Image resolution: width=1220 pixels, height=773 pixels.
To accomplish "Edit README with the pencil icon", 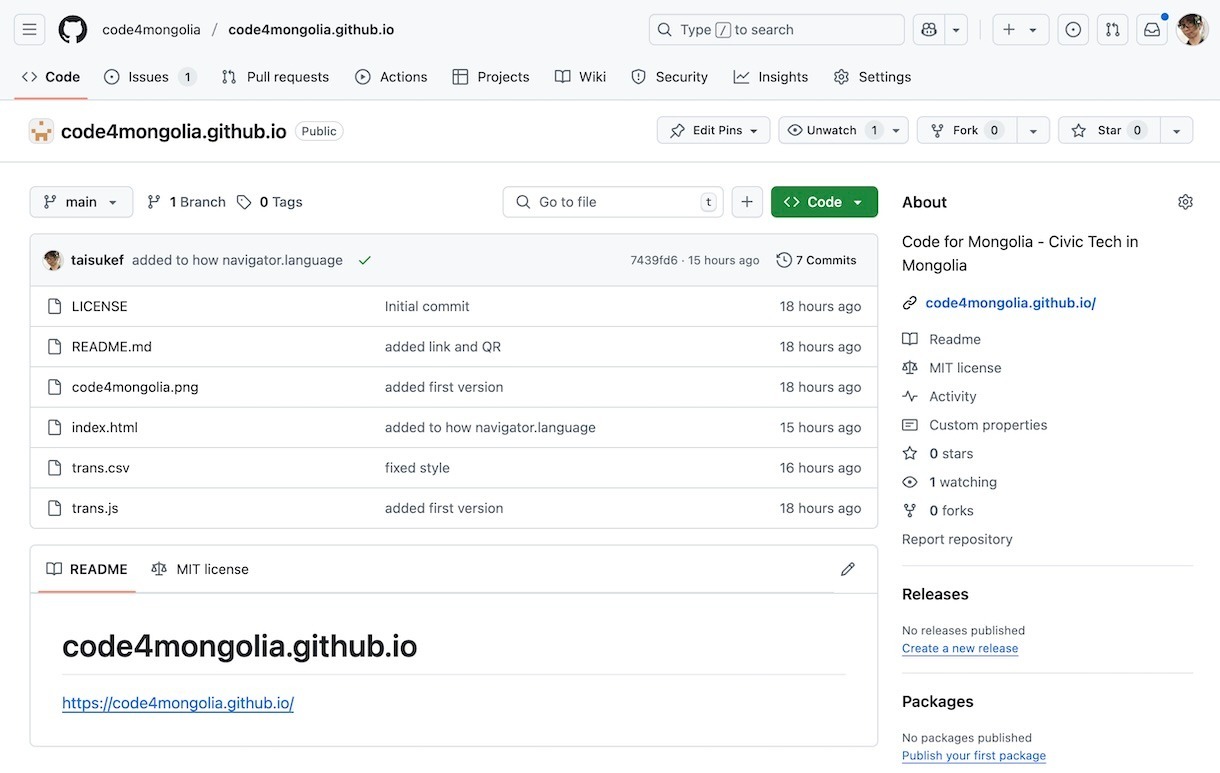I will coord(848,569).
